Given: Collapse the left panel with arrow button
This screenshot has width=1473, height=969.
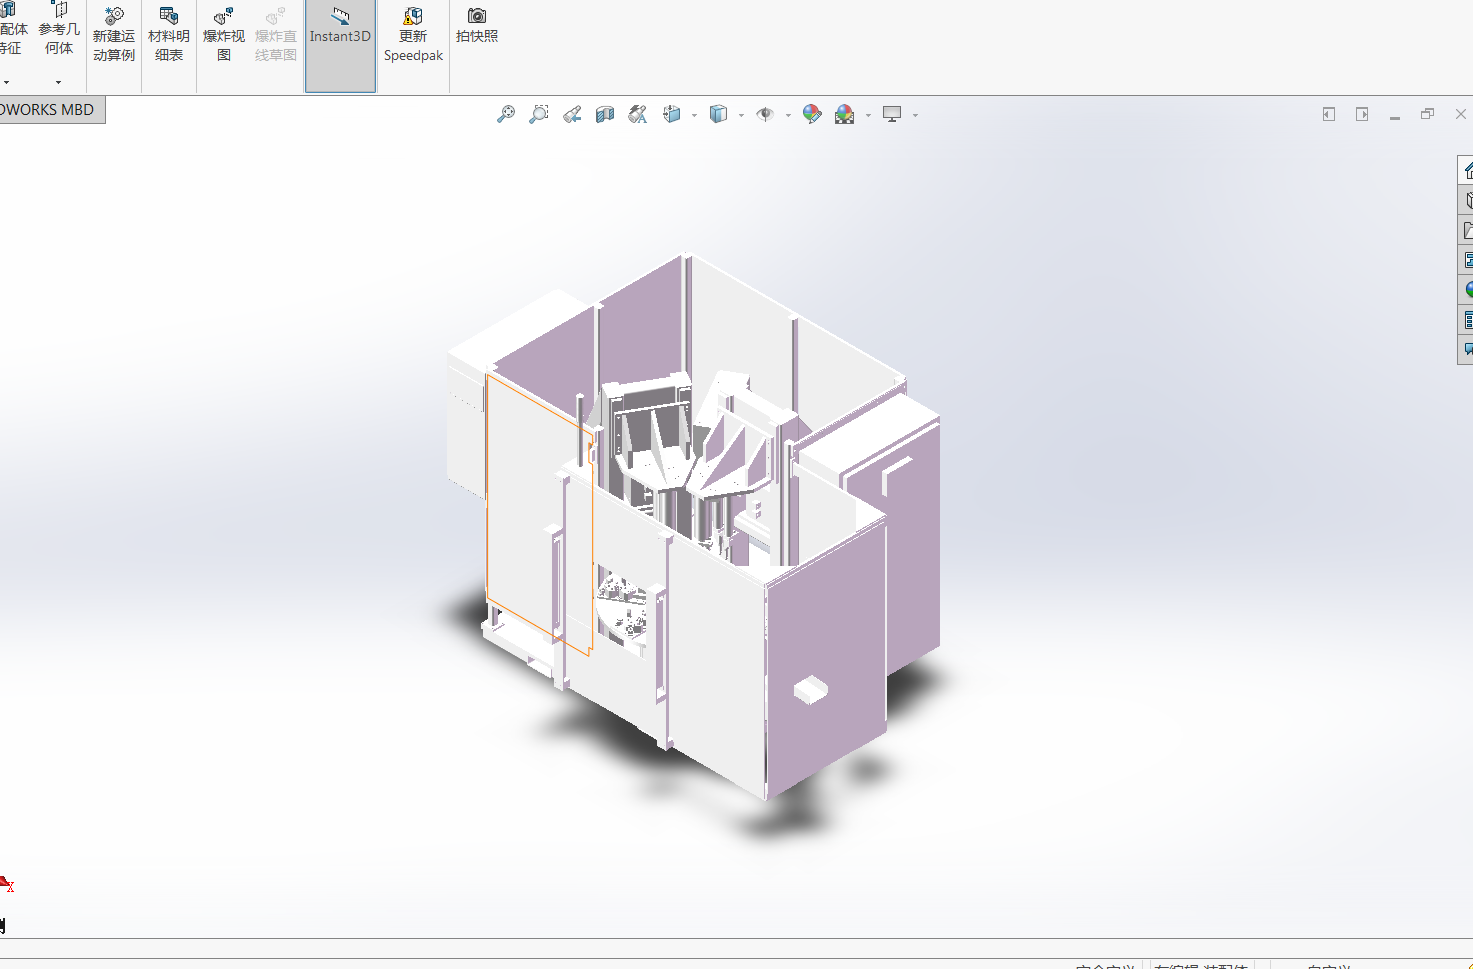Looking at the screenshot, I should (1329, 114).
